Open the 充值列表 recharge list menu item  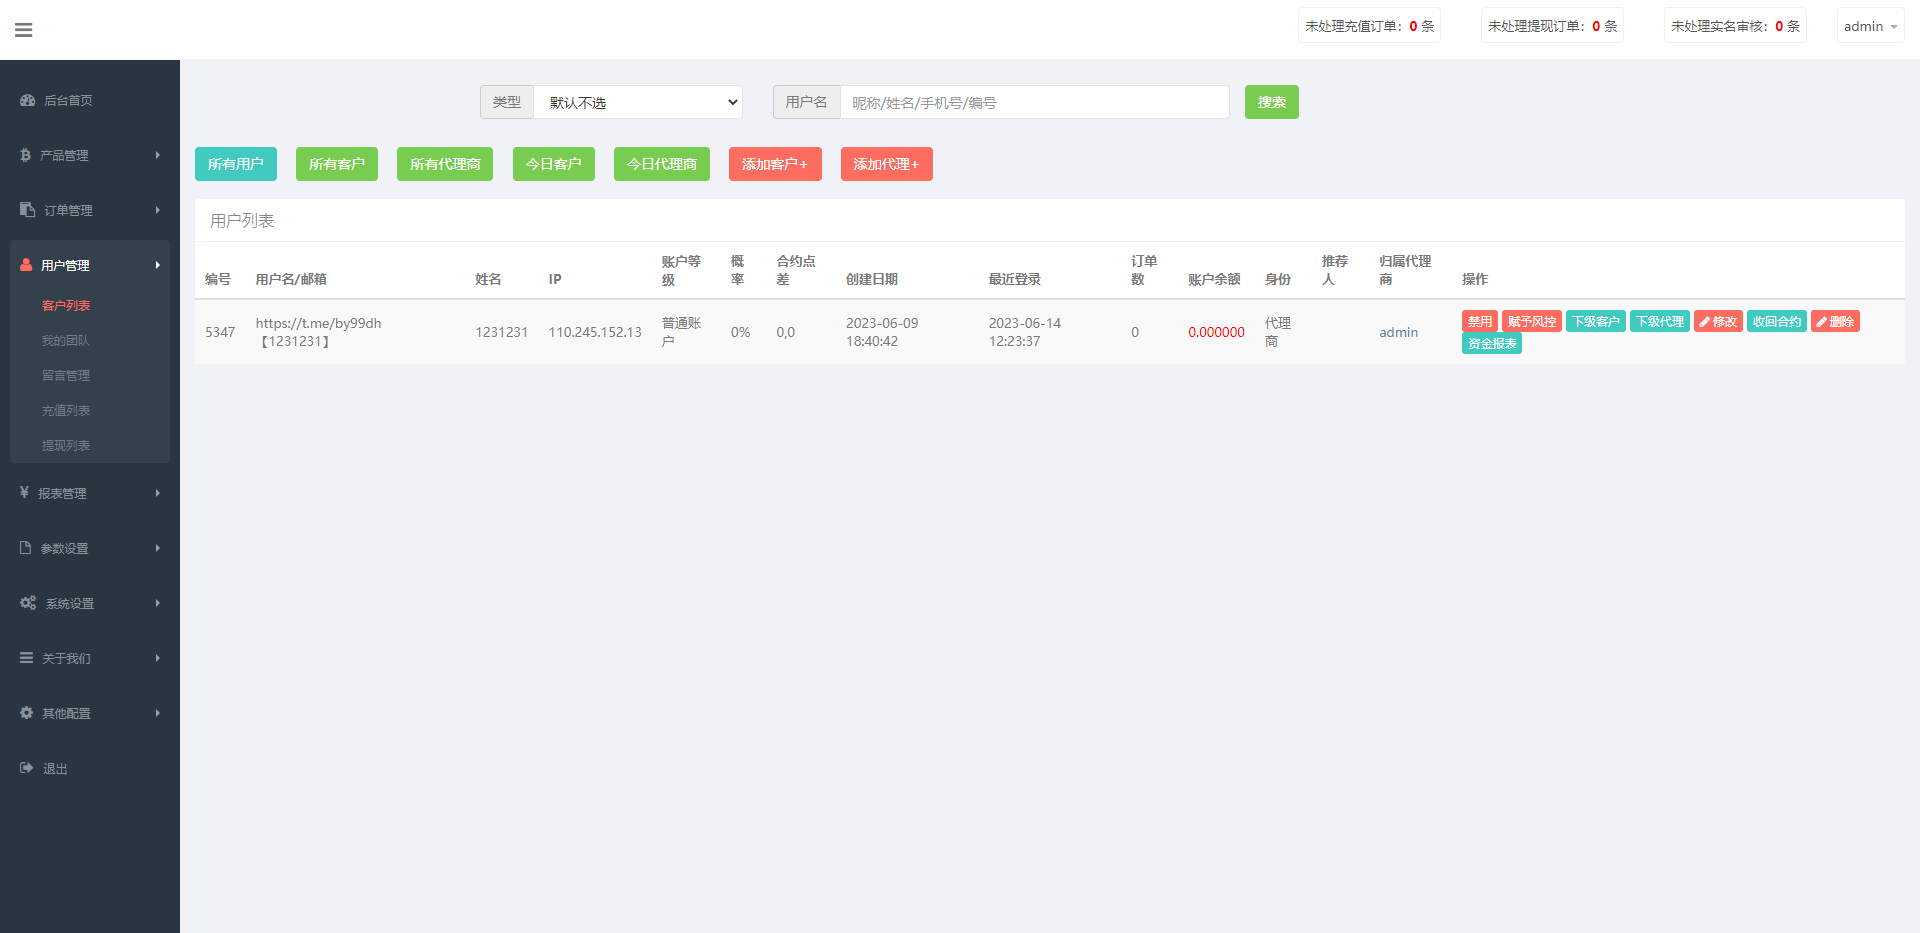[66, 409]
